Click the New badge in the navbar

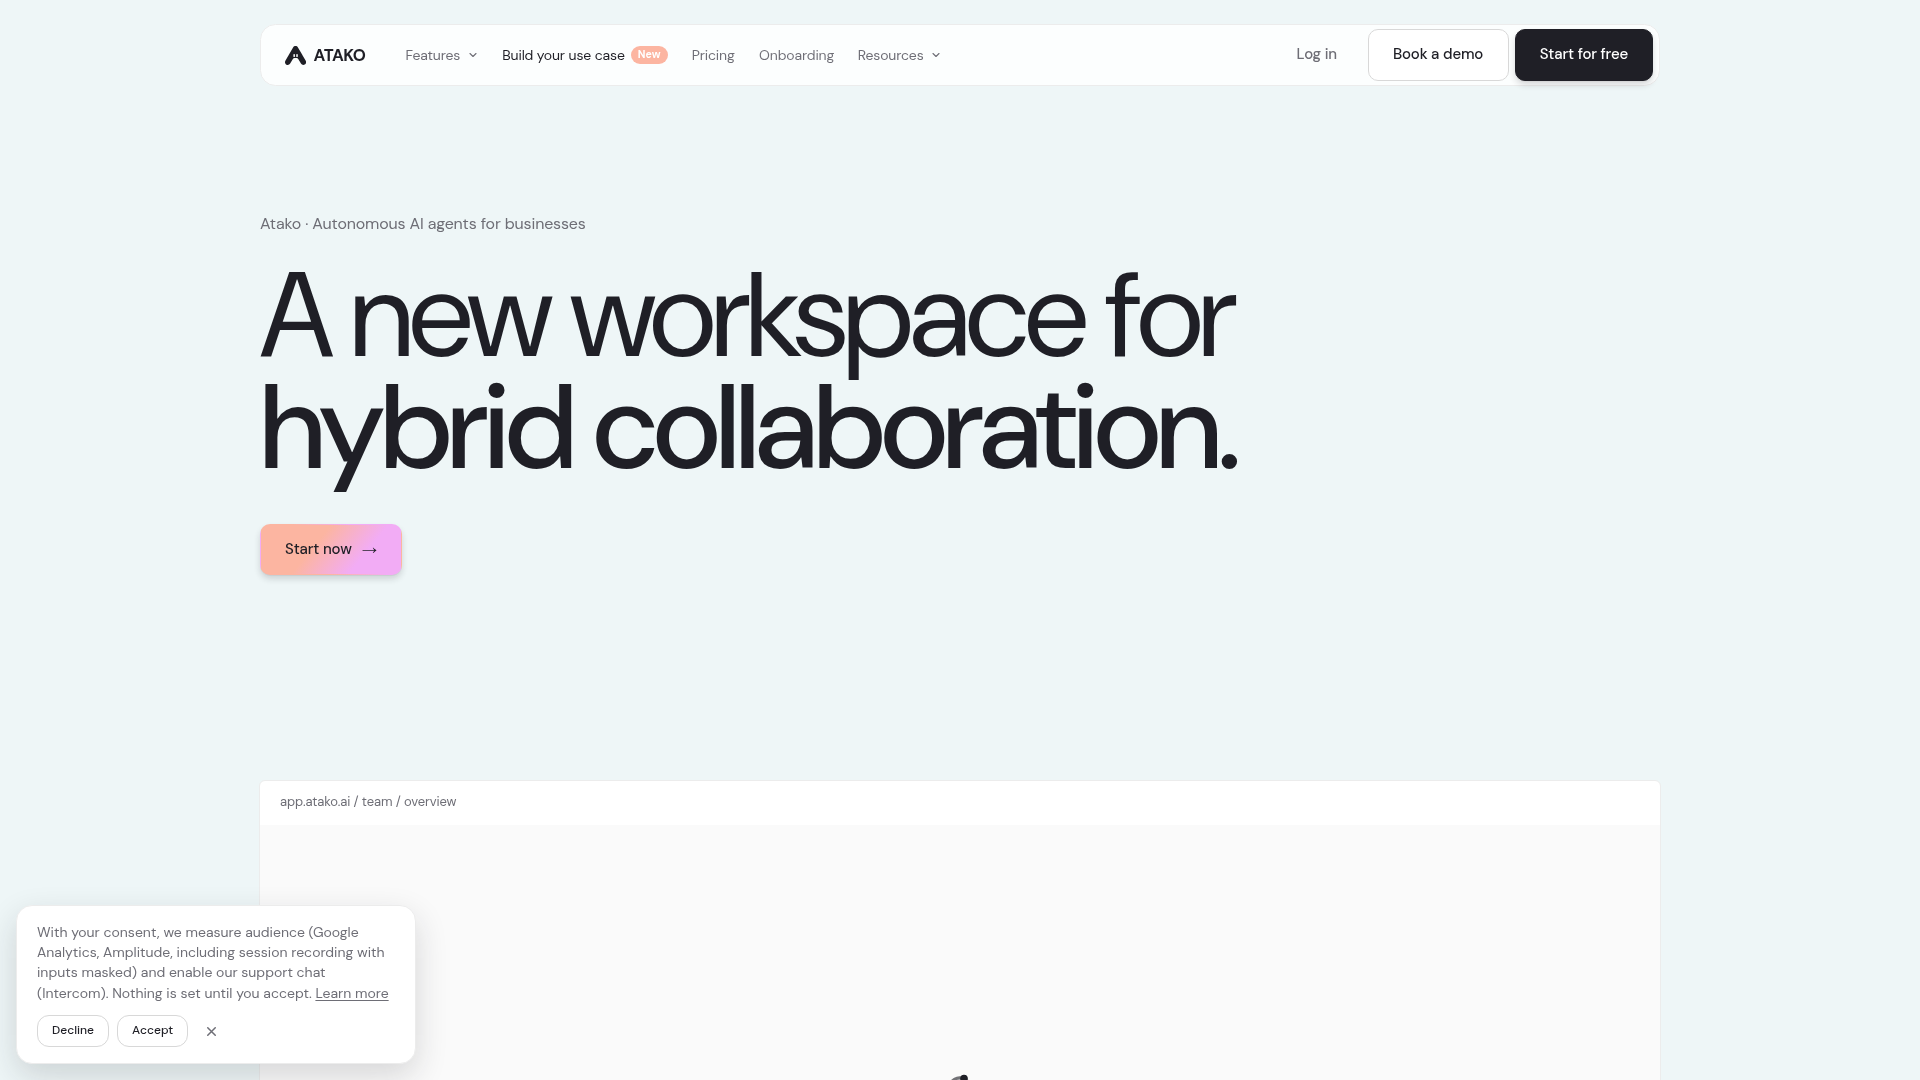(x=649, y=55)
